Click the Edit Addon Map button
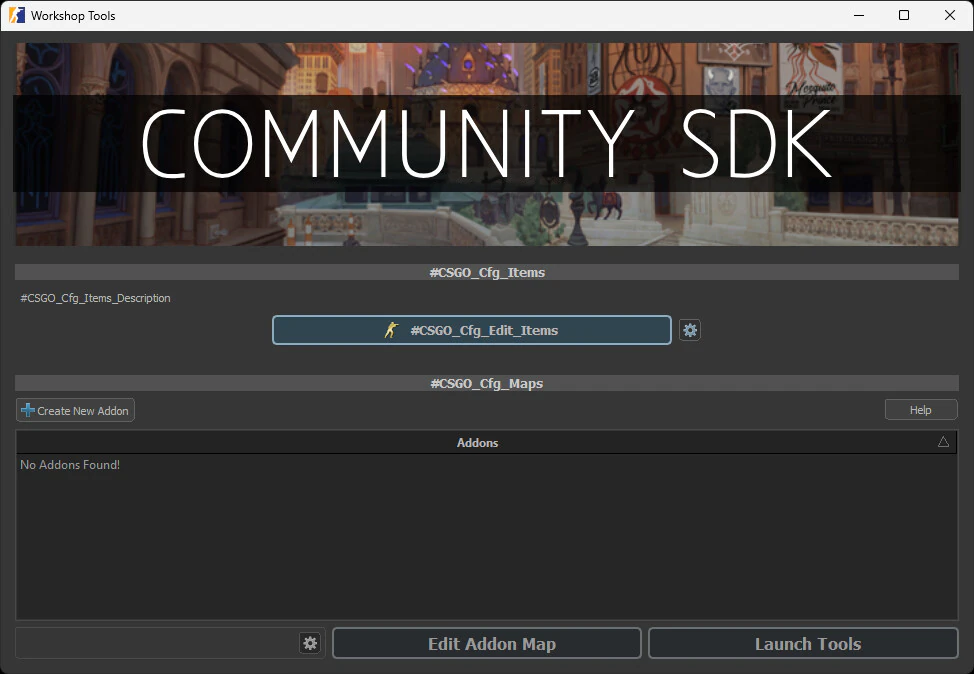Image resolution: width=974 pixels, height=674 pixels. click(x=486, y=643)
